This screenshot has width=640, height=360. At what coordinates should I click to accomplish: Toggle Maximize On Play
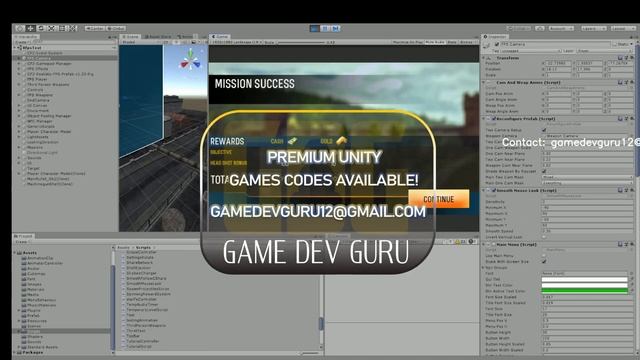408,42
